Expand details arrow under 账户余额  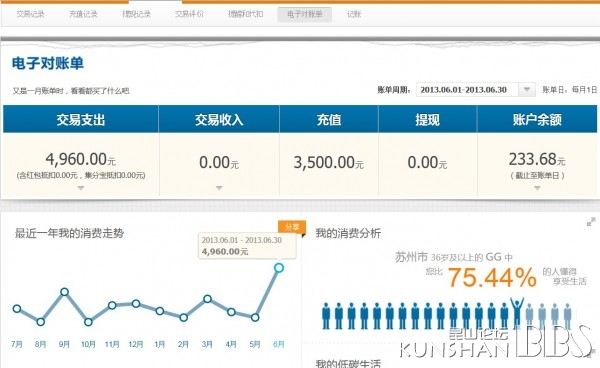(537, 188)
